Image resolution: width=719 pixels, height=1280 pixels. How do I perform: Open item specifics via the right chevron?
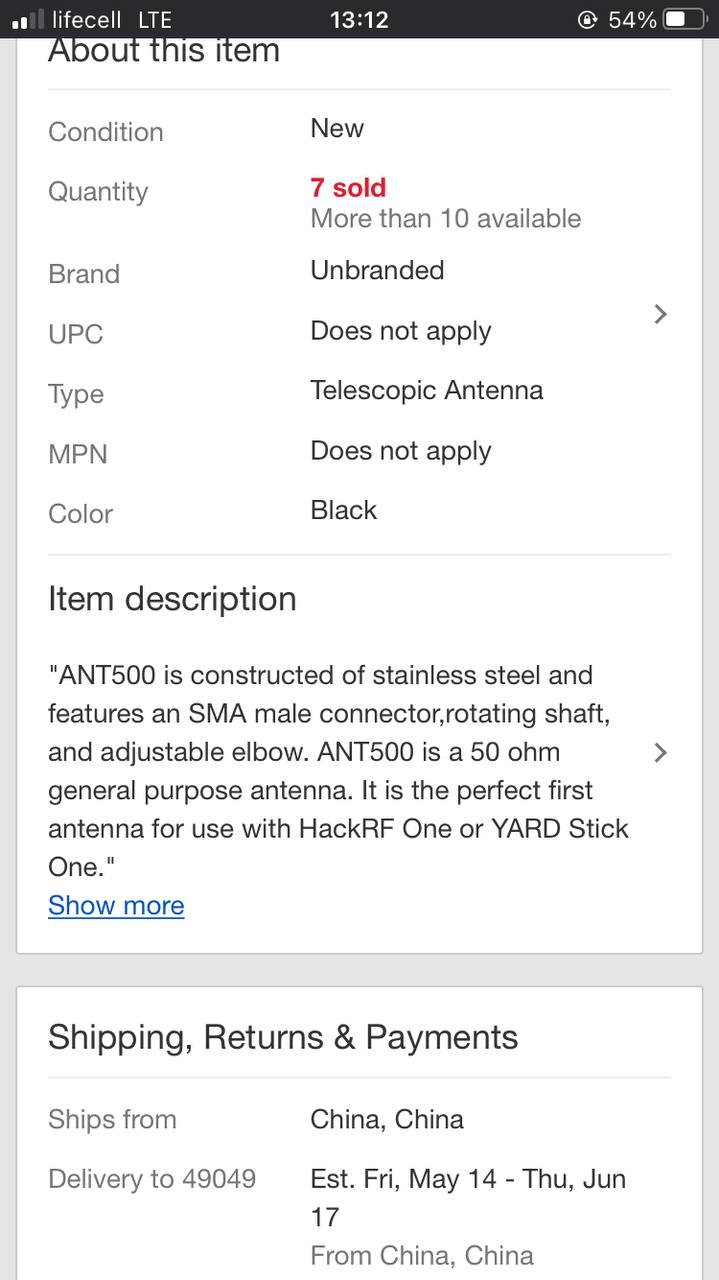660,314
